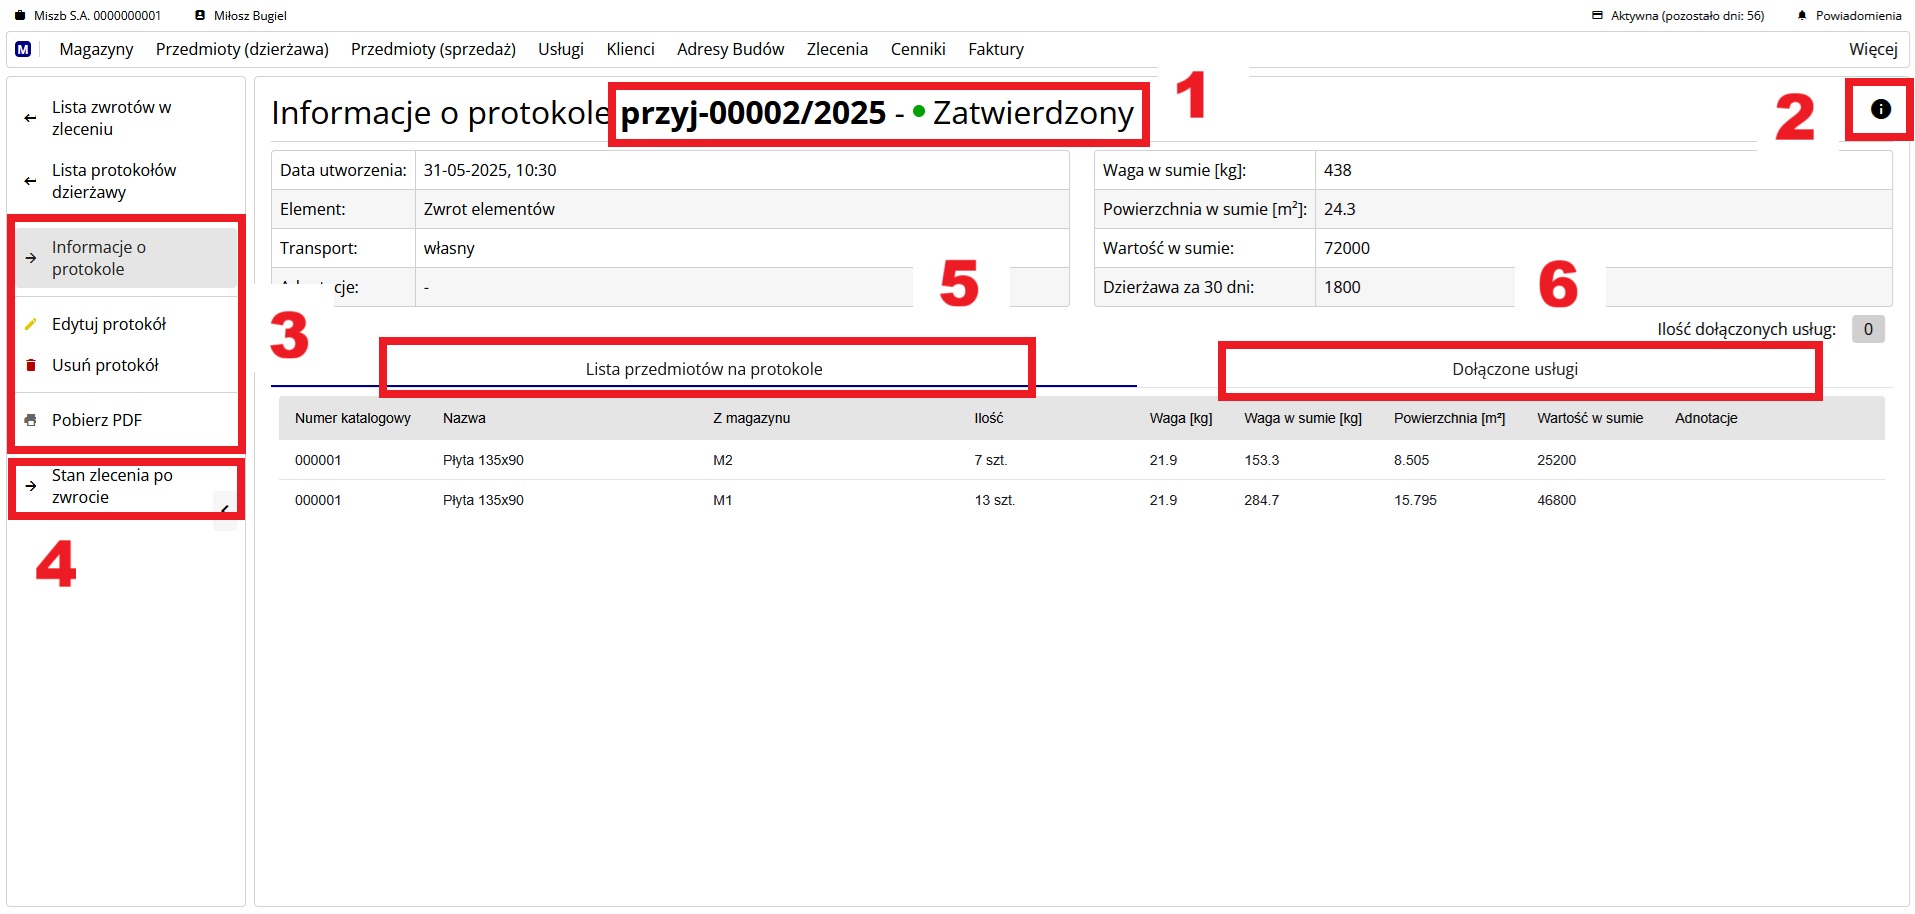1915x914 pixels.
Task: Click back arrow beside Lista zwrotów w zleceniu
Action: click(30, 118)
